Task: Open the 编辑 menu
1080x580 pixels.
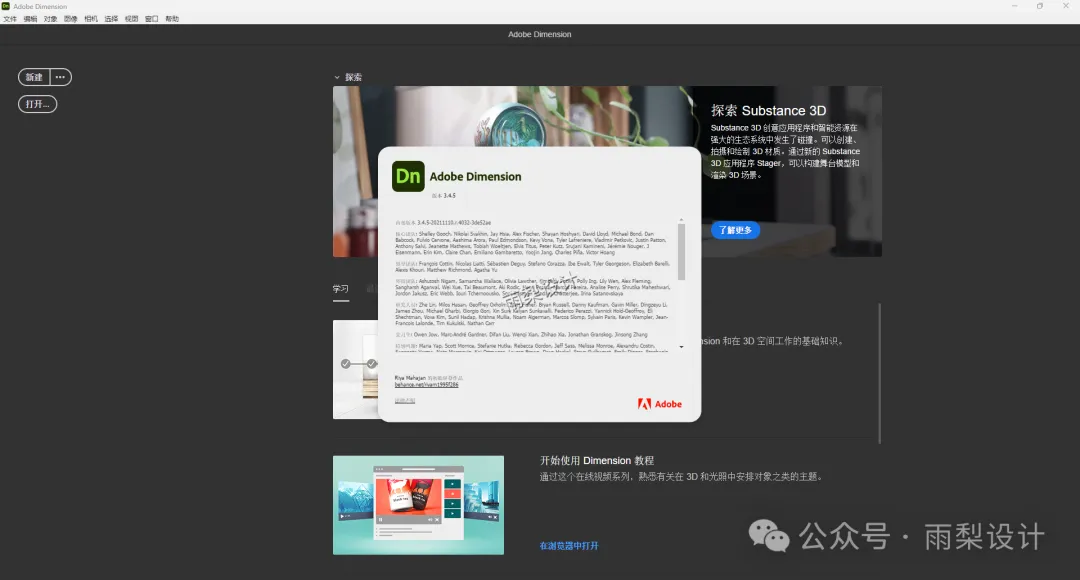Action: pyautogui.click(x=30, y=19)
